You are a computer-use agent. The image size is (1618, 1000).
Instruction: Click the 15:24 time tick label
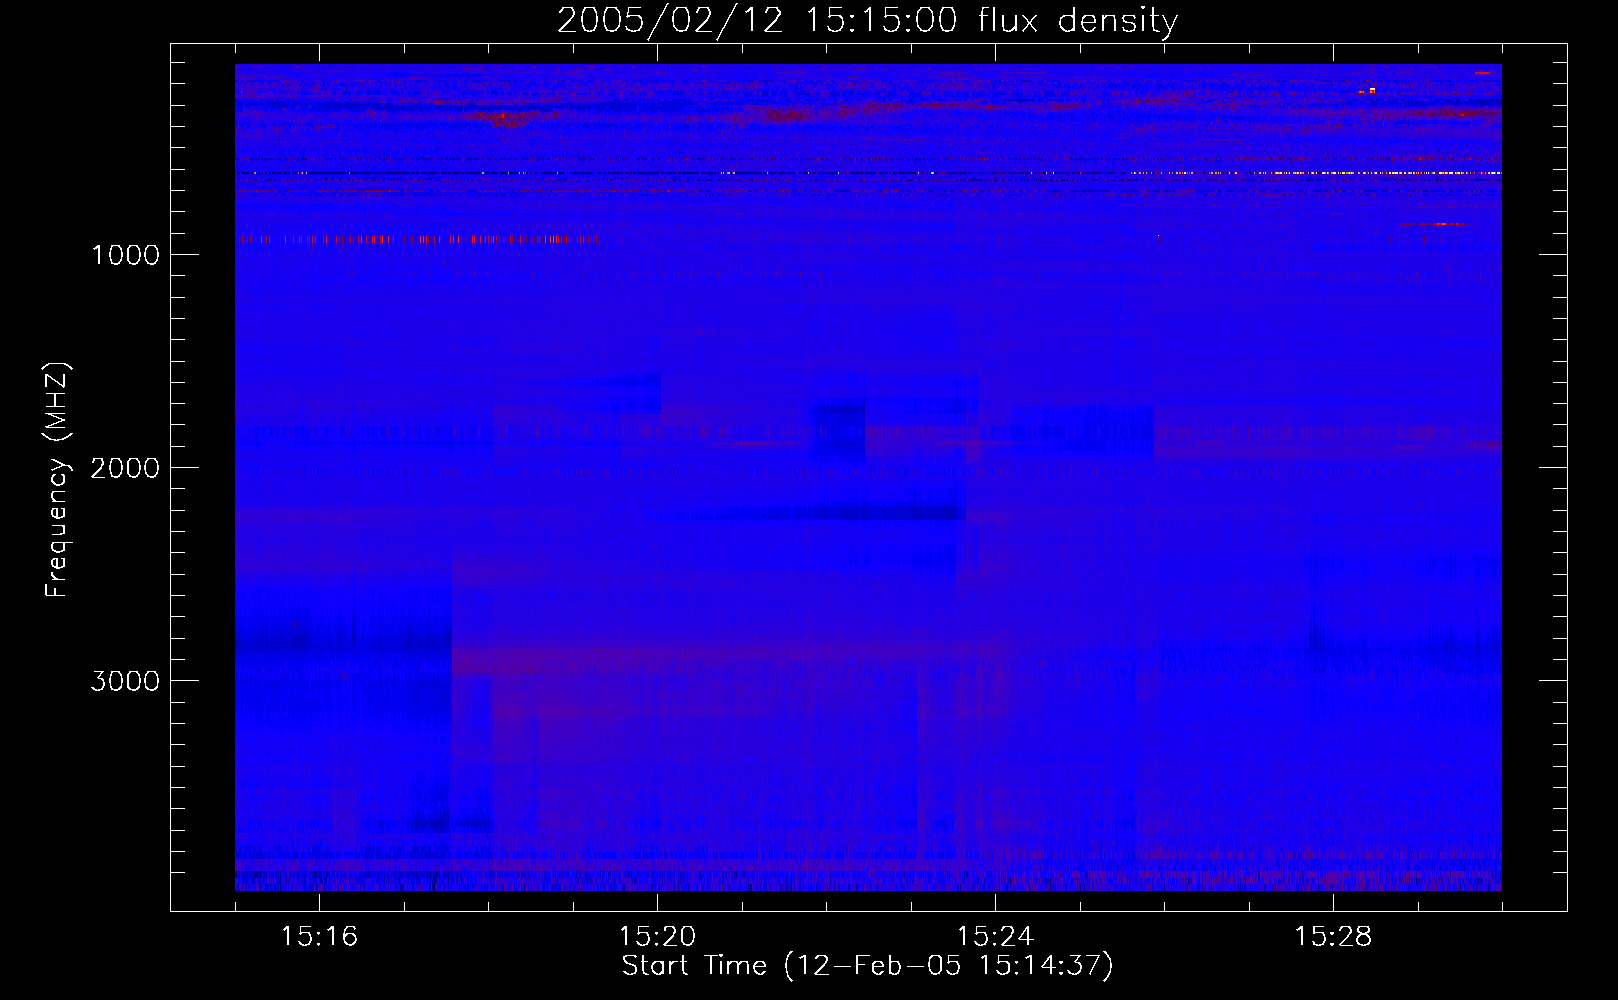coord(995,937)
